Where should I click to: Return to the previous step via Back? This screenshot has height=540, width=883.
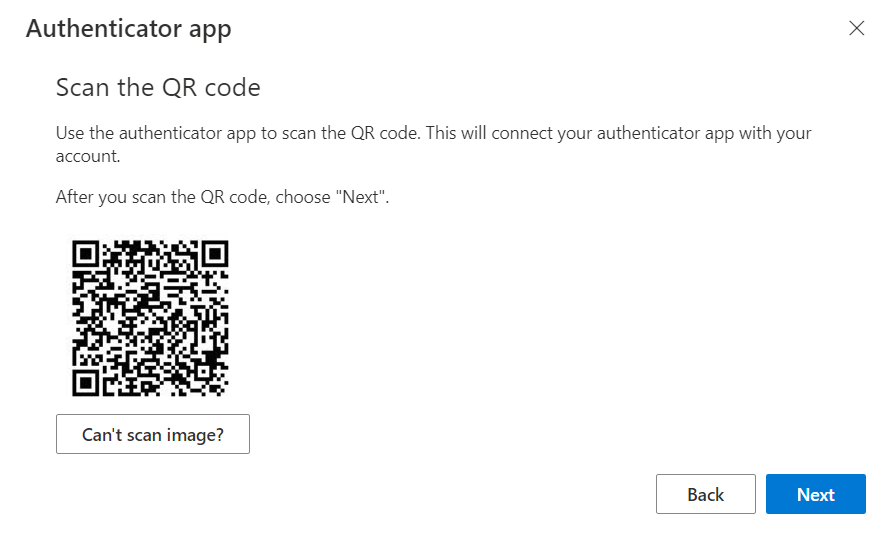click(x=706, y=494)
